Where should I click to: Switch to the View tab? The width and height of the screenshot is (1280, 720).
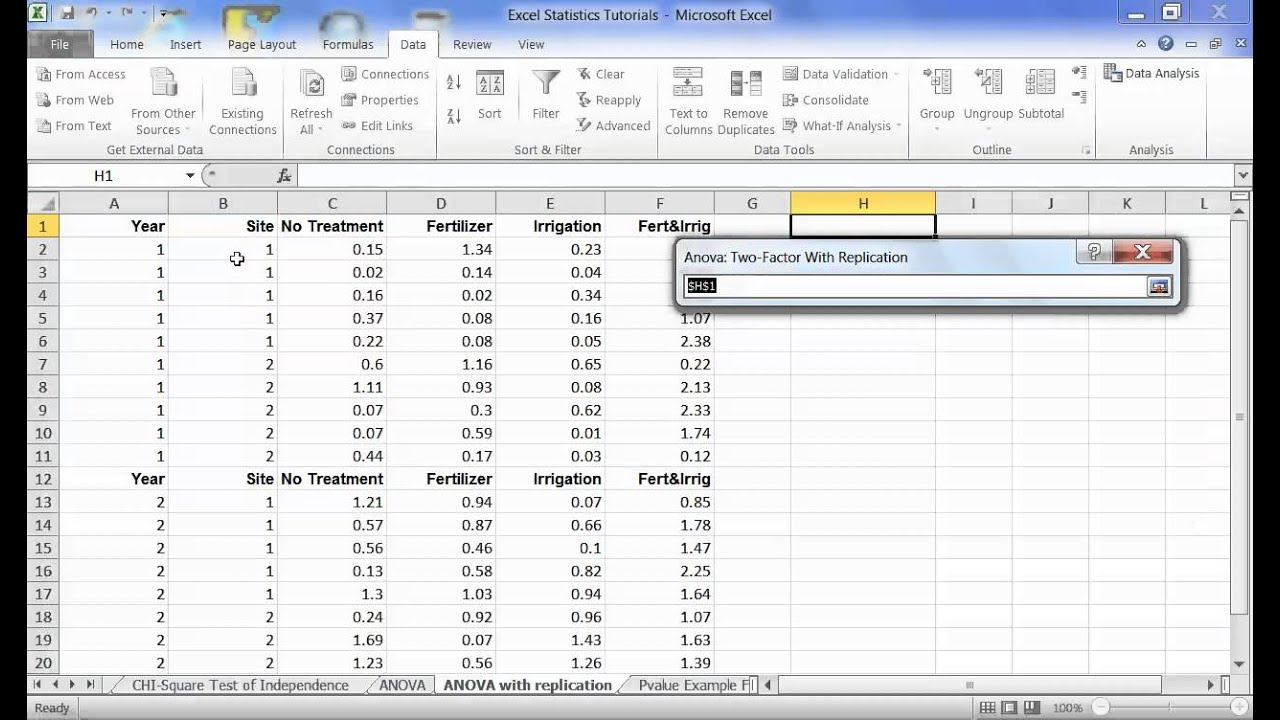point(531,44)
